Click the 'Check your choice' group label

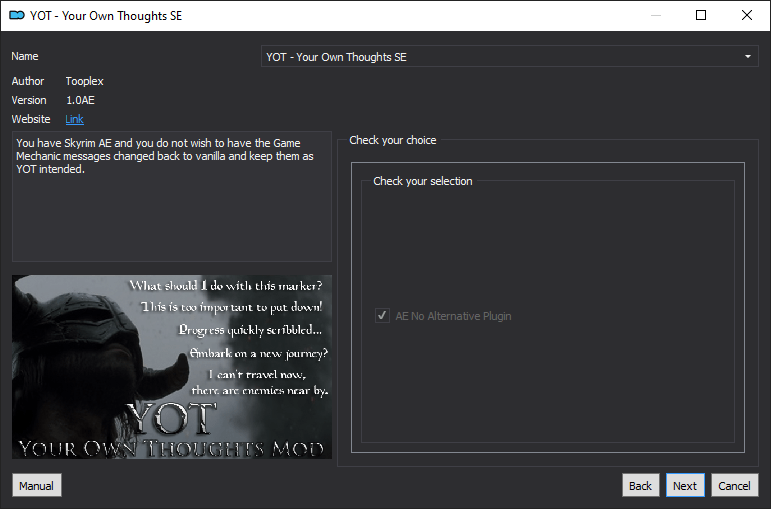point(392,140)
